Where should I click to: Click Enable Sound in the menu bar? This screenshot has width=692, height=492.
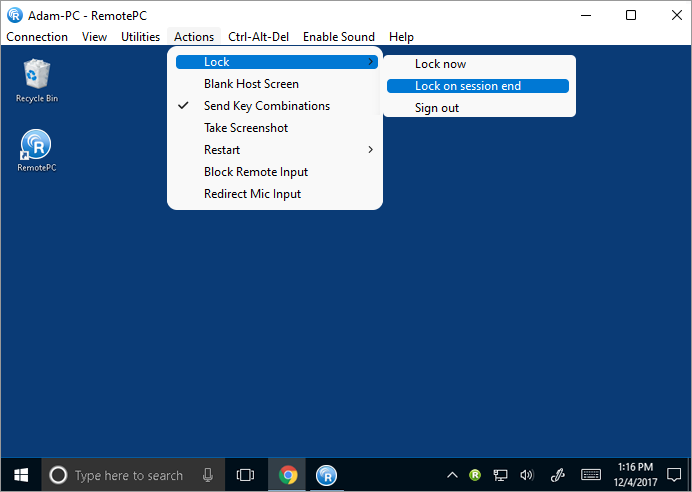(x=339, y=37)
